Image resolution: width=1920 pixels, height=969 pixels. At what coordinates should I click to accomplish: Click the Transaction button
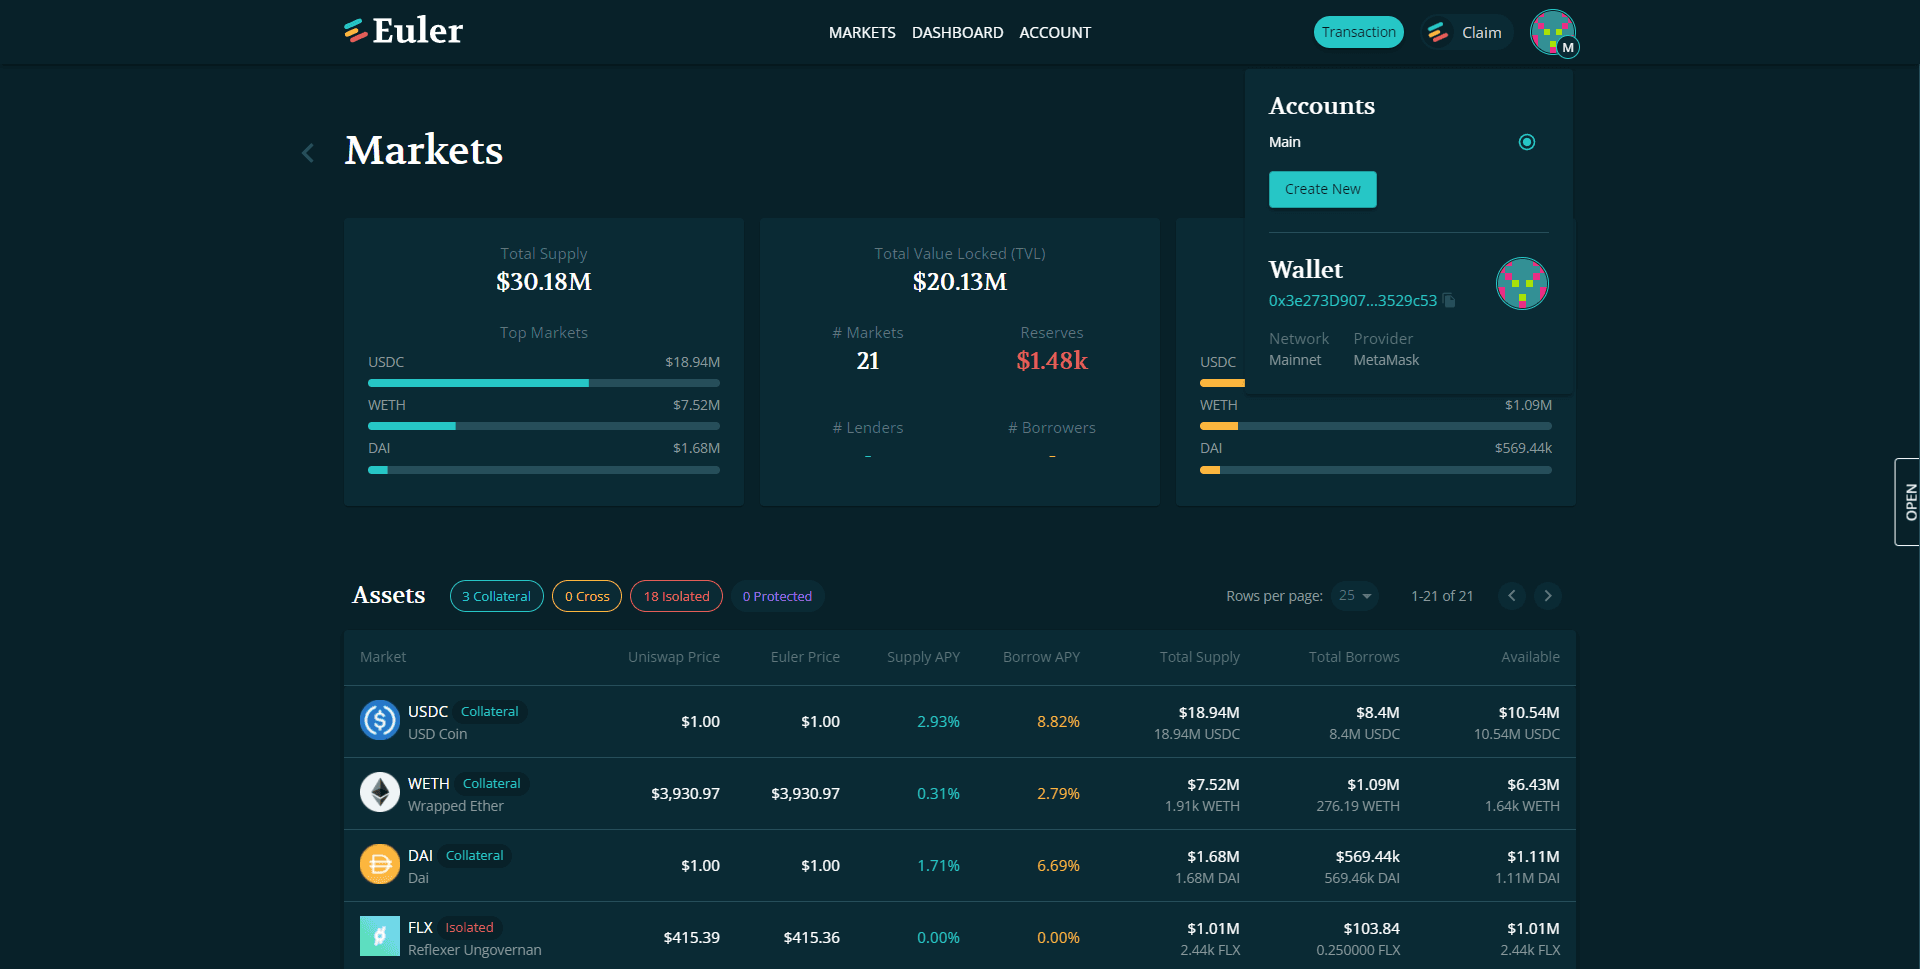[x=1358, y=32]
